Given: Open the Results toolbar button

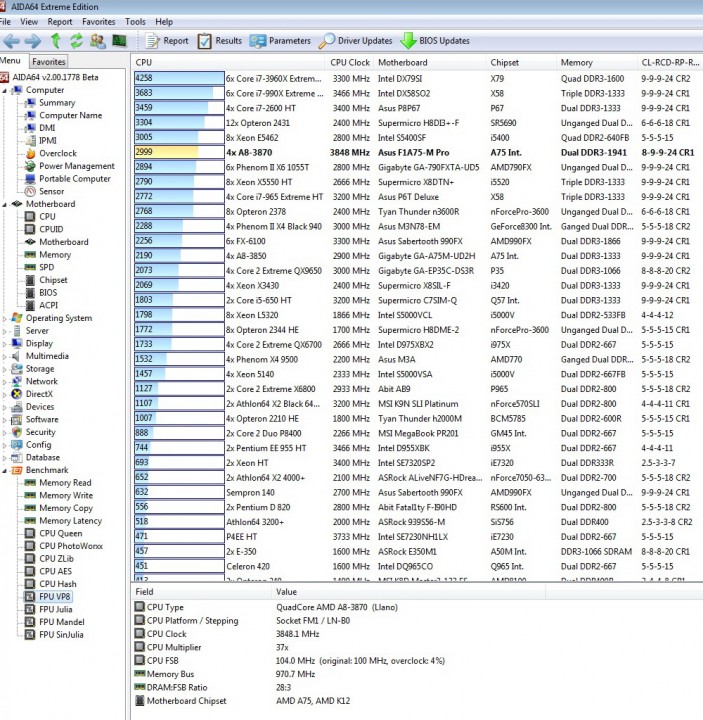Looking at the screenshot, I should 219,41.
